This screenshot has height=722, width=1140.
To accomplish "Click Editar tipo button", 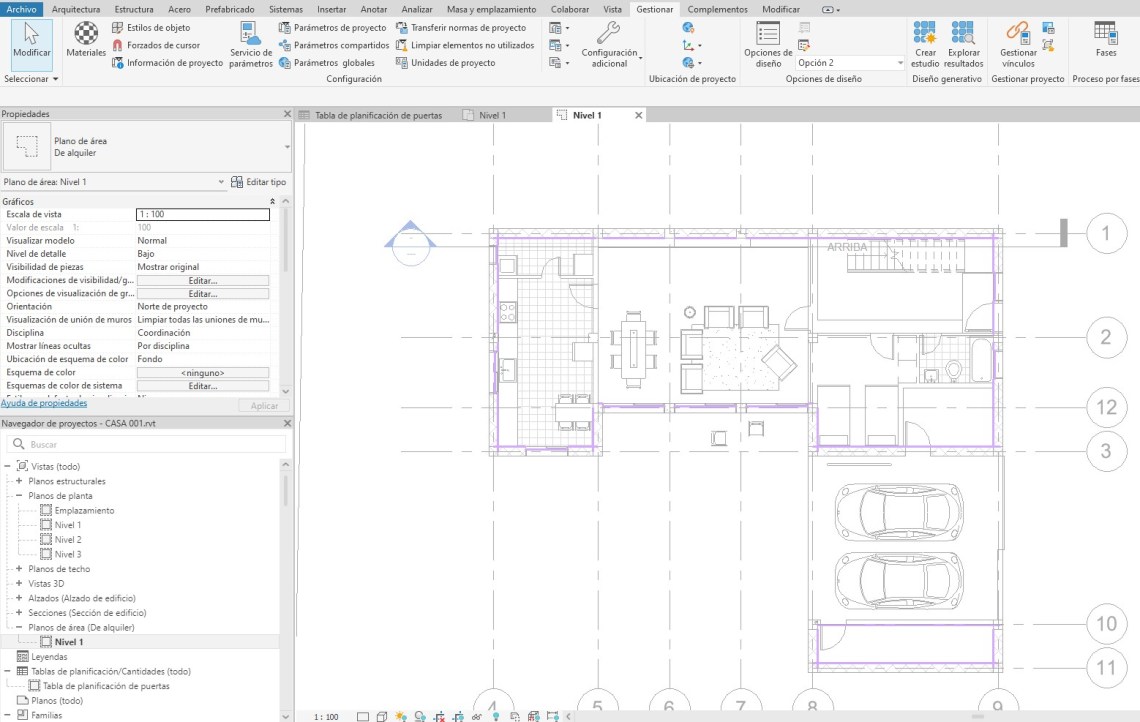I will (x=258, y=182).
